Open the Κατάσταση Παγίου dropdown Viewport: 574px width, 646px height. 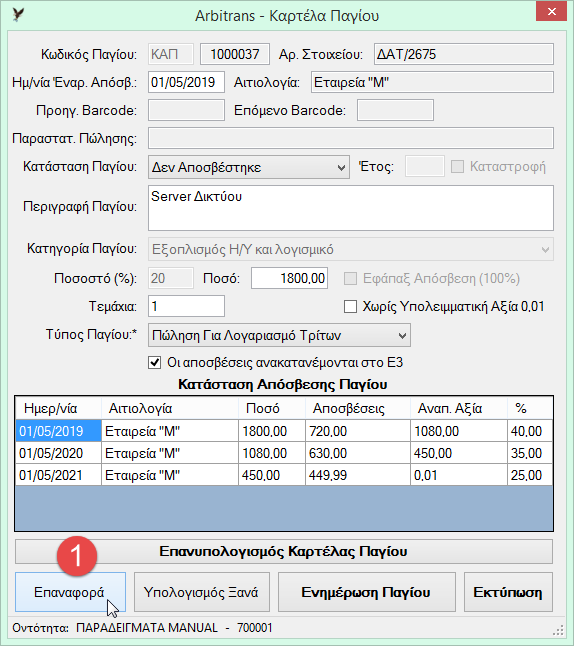[249, 167]
